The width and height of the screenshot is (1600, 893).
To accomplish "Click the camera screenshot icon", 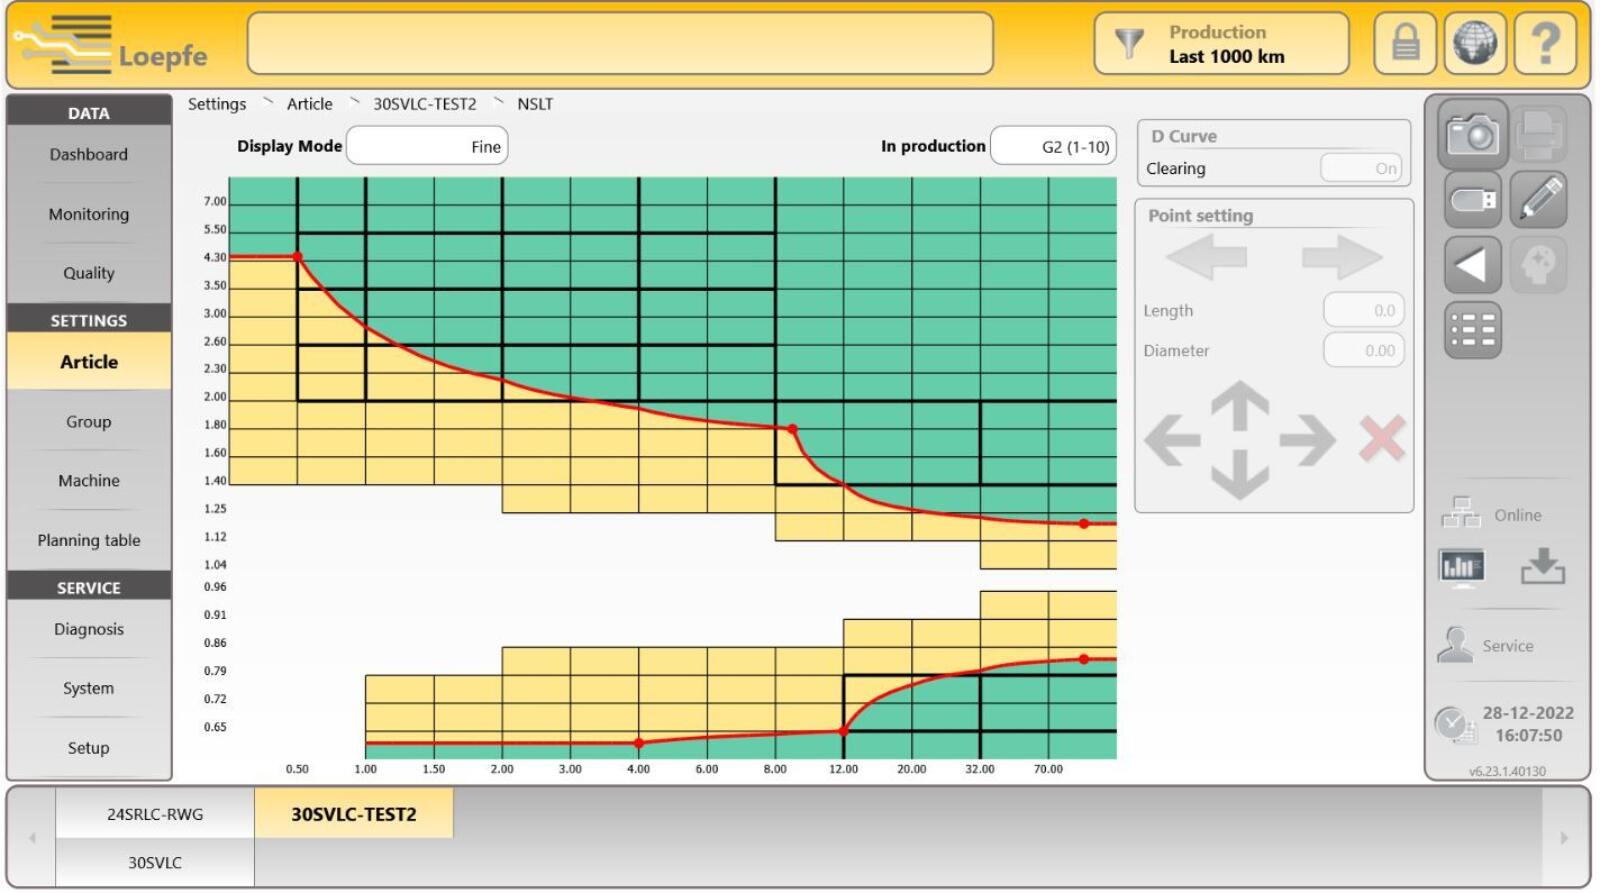I will 1472,133.
